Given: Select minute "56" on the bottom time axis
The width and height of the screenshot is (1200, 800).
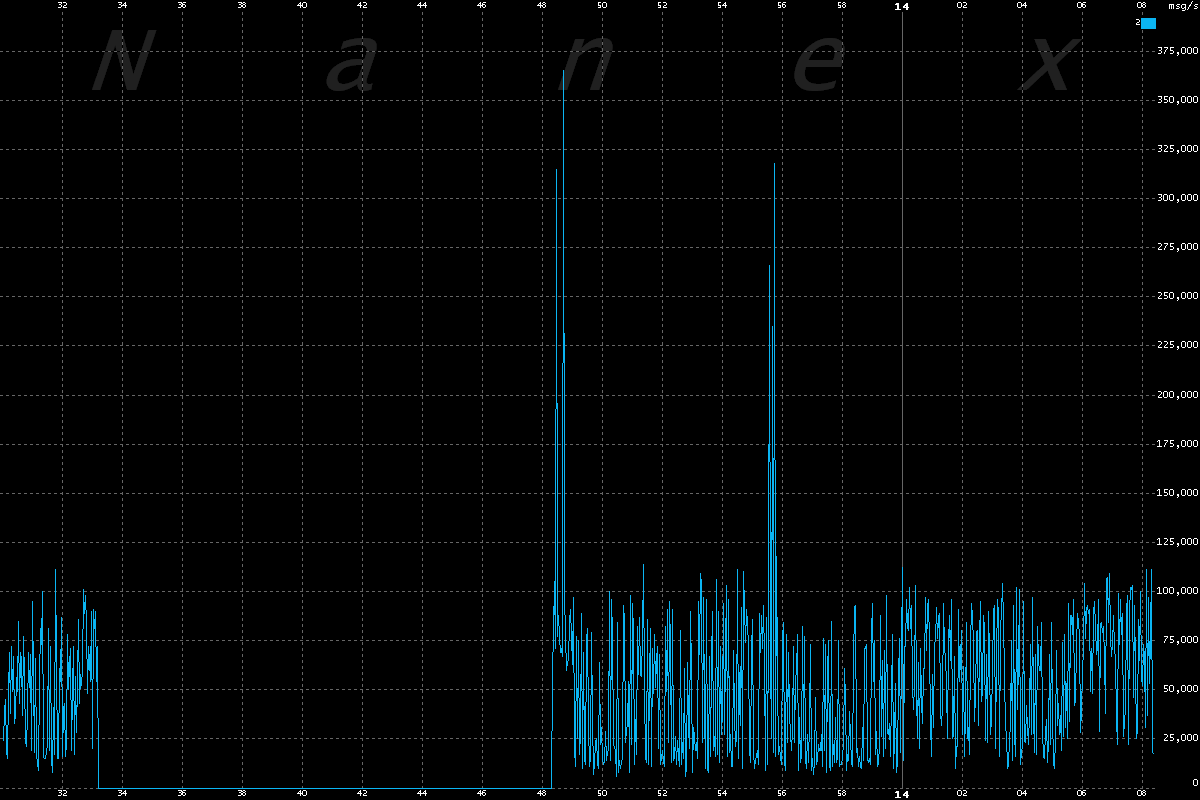Looking at the screenshot, I should click(x=782, y=794).
